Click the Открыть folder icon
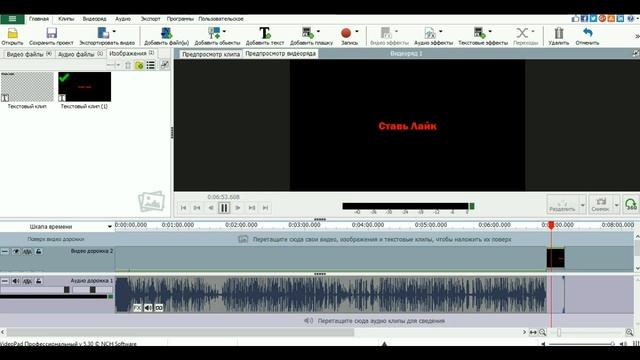Image resolution: width=640 pixels, height=360 pixels. [x=13, y=33]
